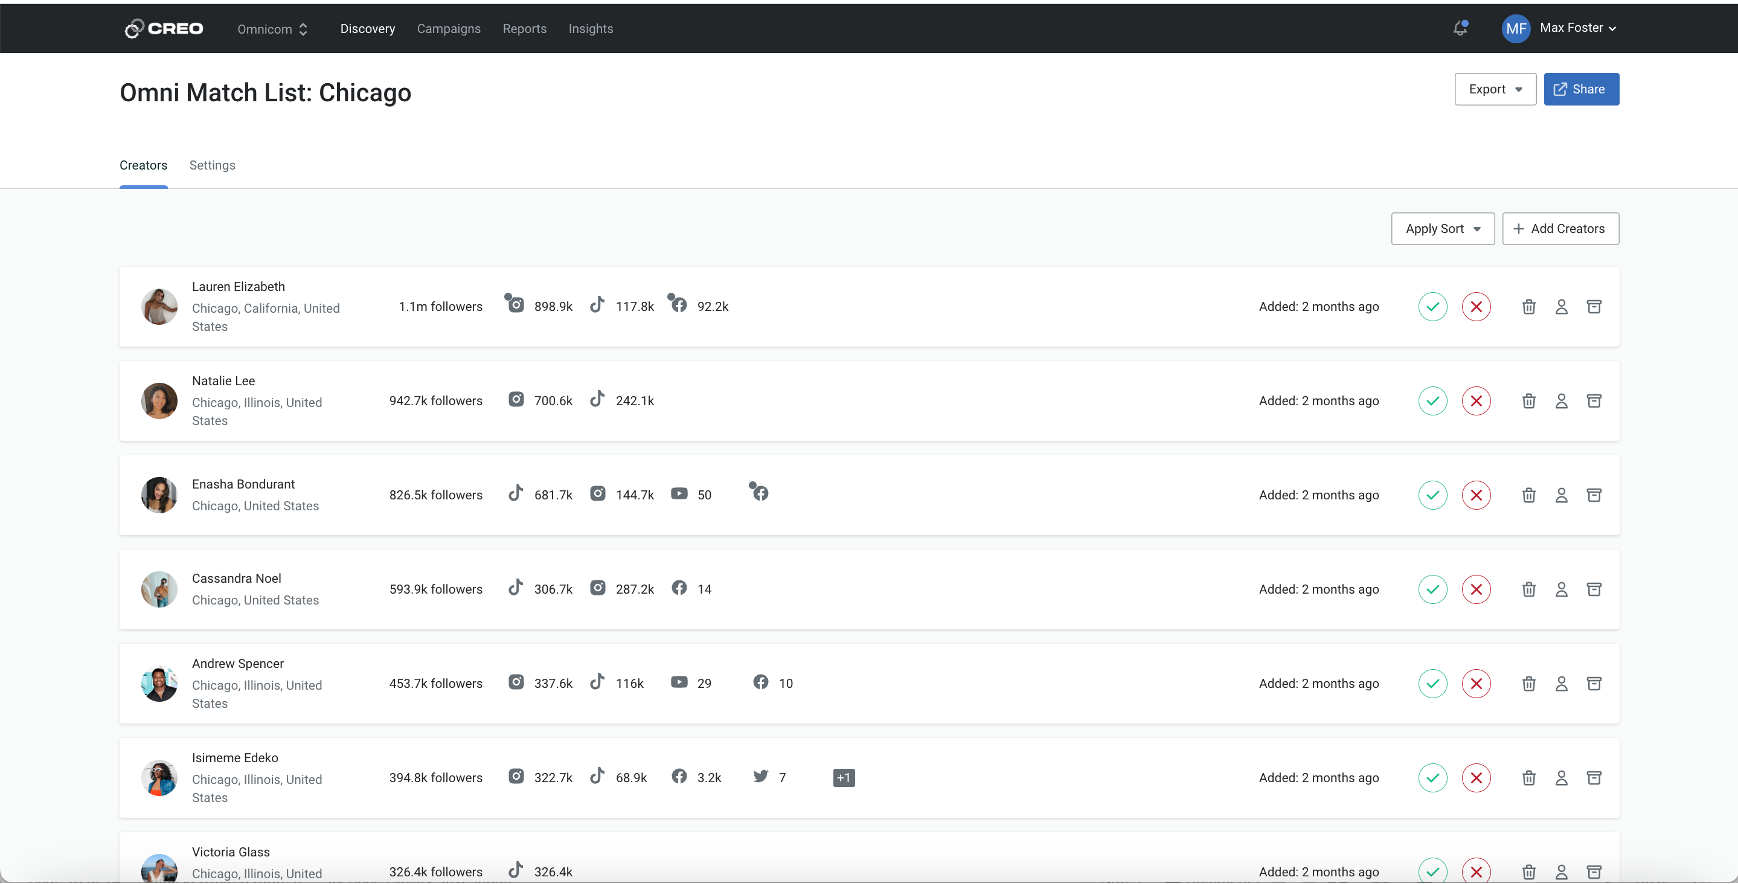The image size is (1738, 884).
Task: Click Cassandra Noel's TikTok icon
Action: (516, 588)
